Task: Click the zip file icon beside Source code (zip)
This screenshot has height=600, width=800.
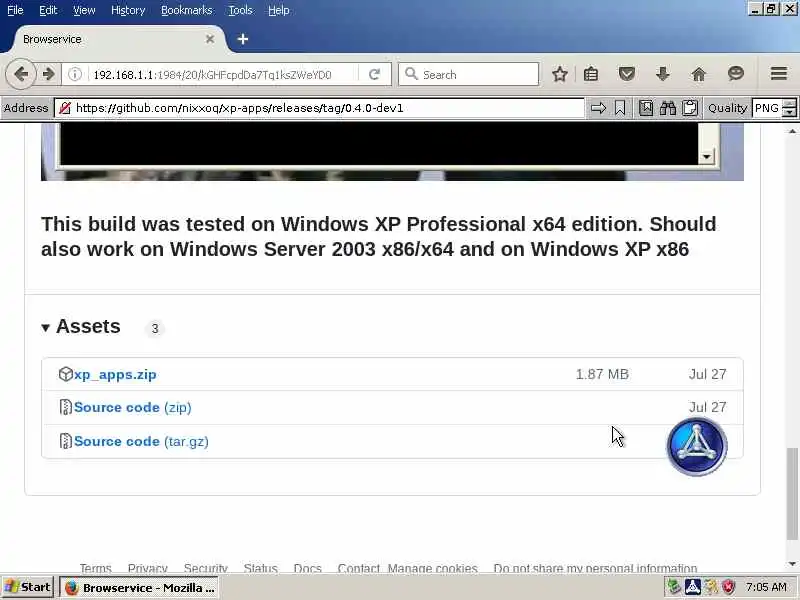Action: [65, 407]
